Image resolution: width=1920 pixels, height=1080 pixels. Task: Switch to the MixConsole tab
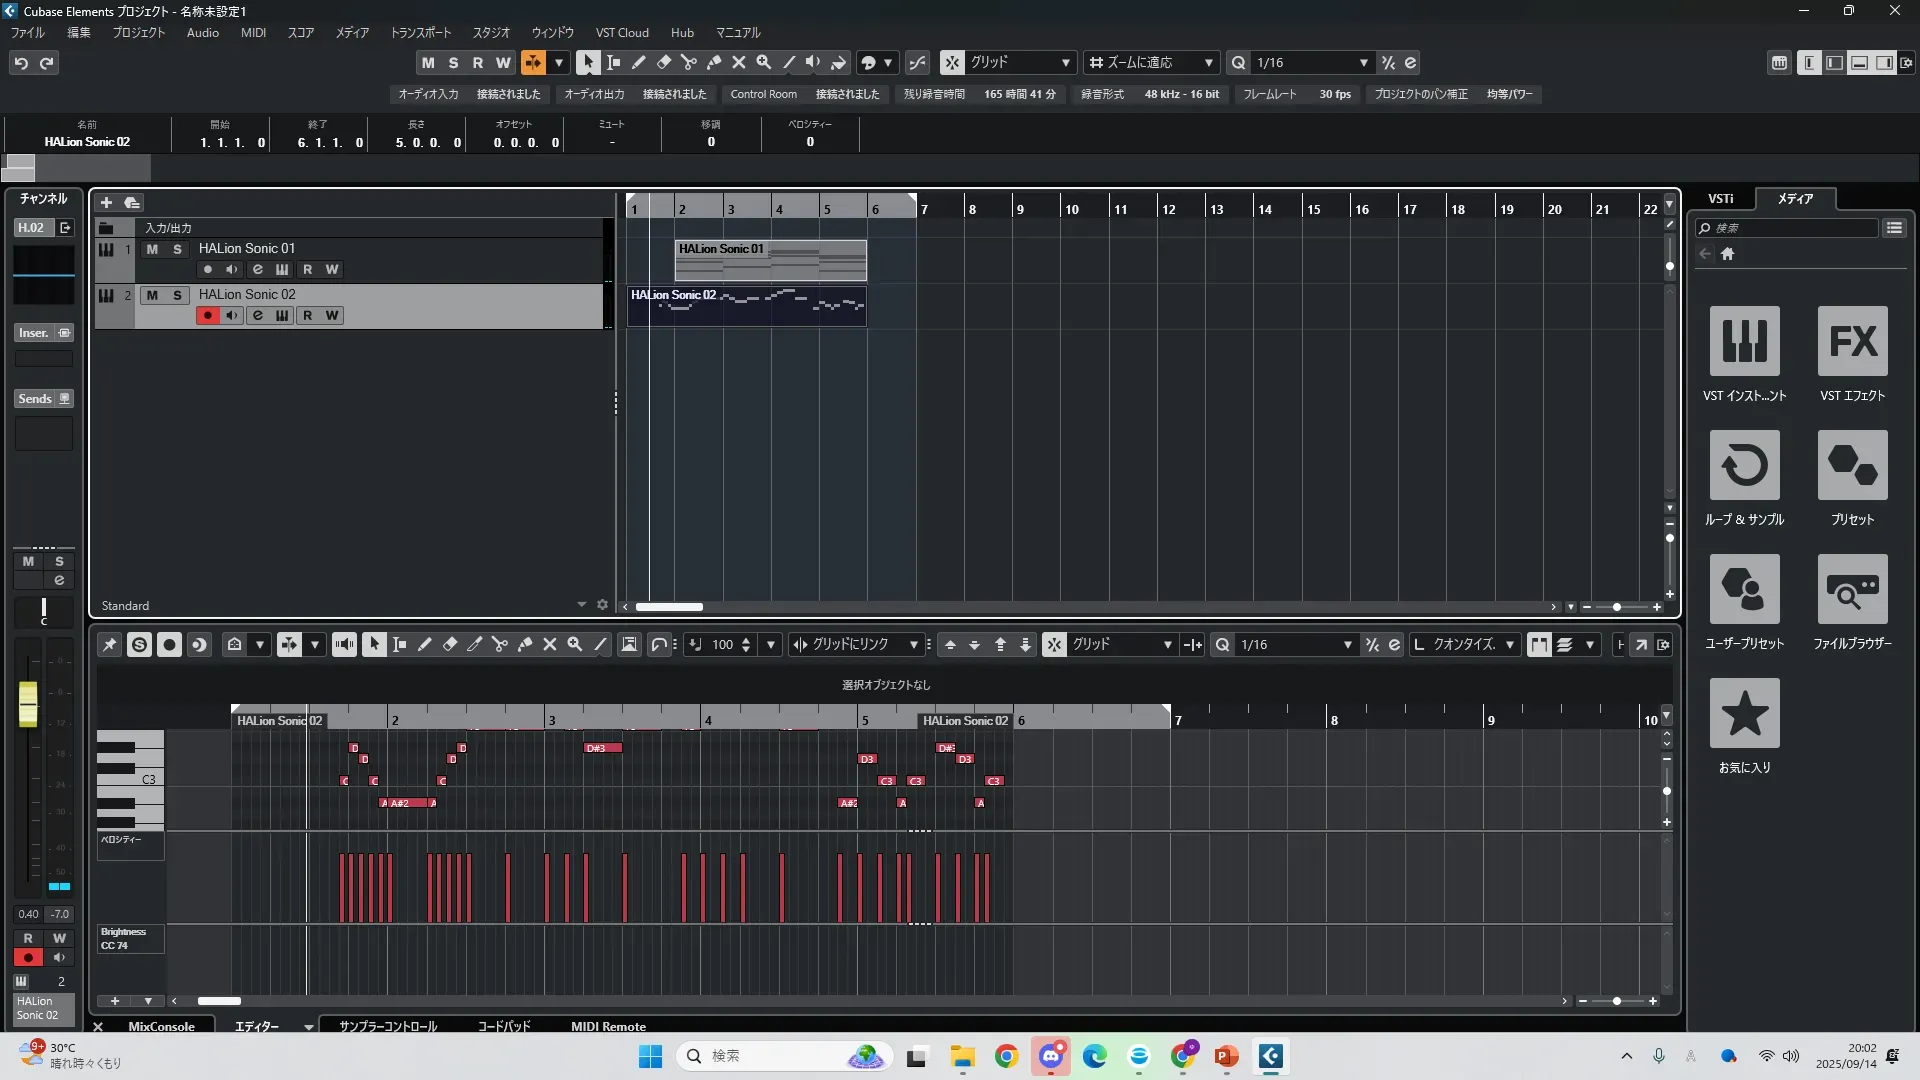tap(161, 1026)
